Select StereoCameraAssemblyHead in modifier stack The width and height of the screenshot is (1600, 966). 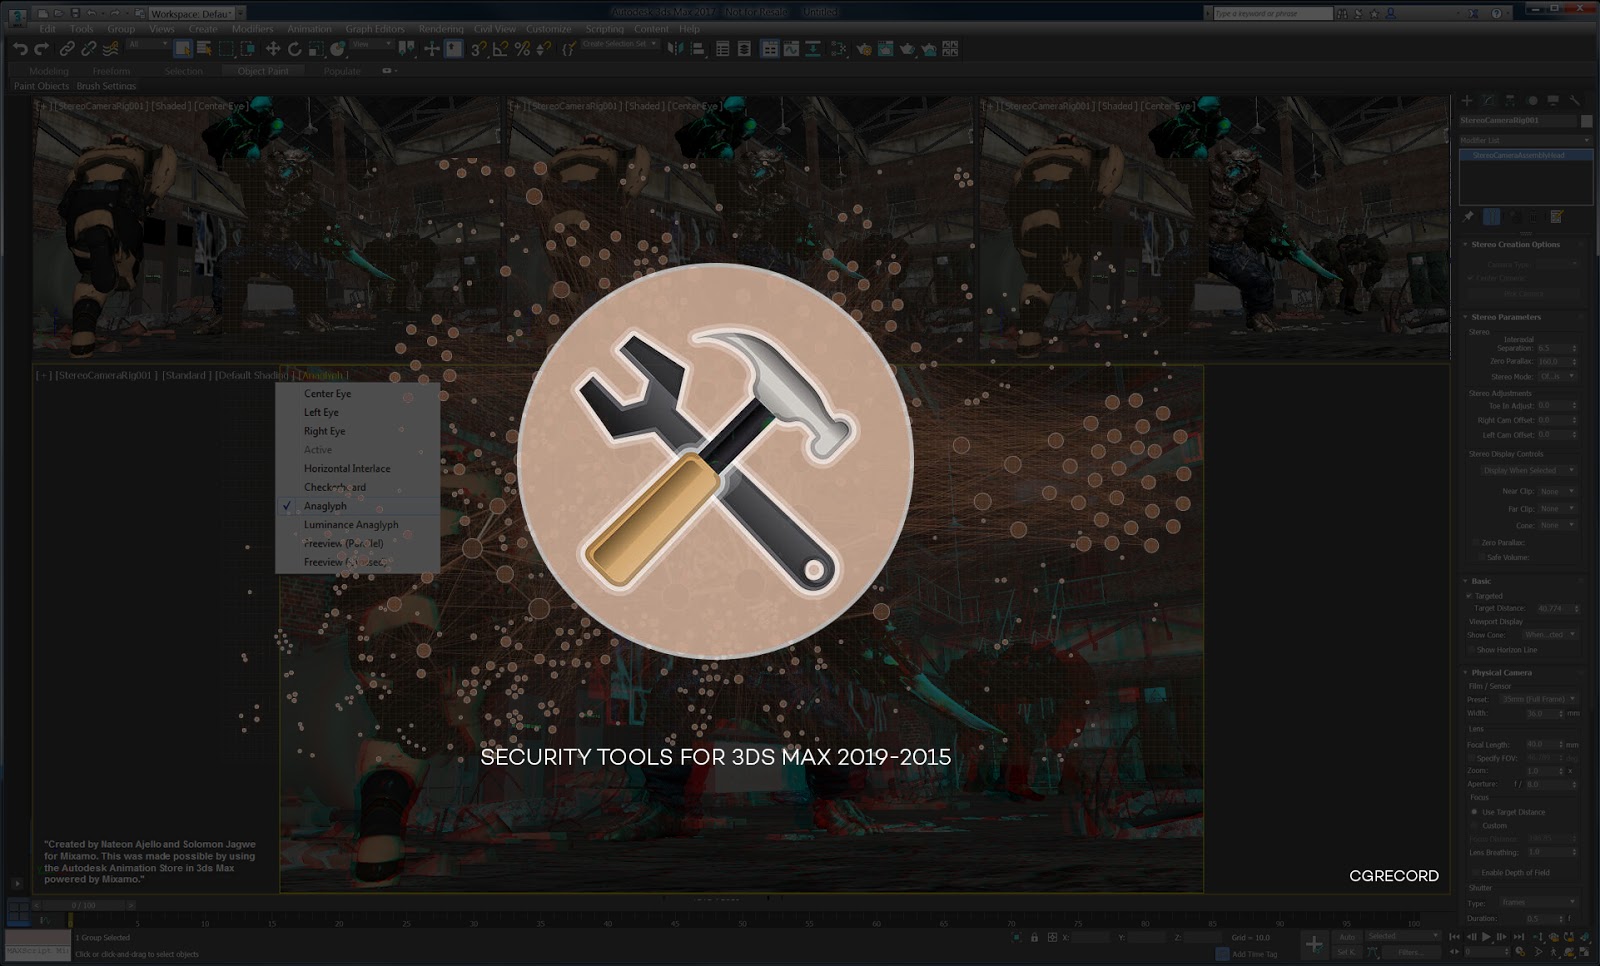pyautogui.click(x=1526, y=155)
